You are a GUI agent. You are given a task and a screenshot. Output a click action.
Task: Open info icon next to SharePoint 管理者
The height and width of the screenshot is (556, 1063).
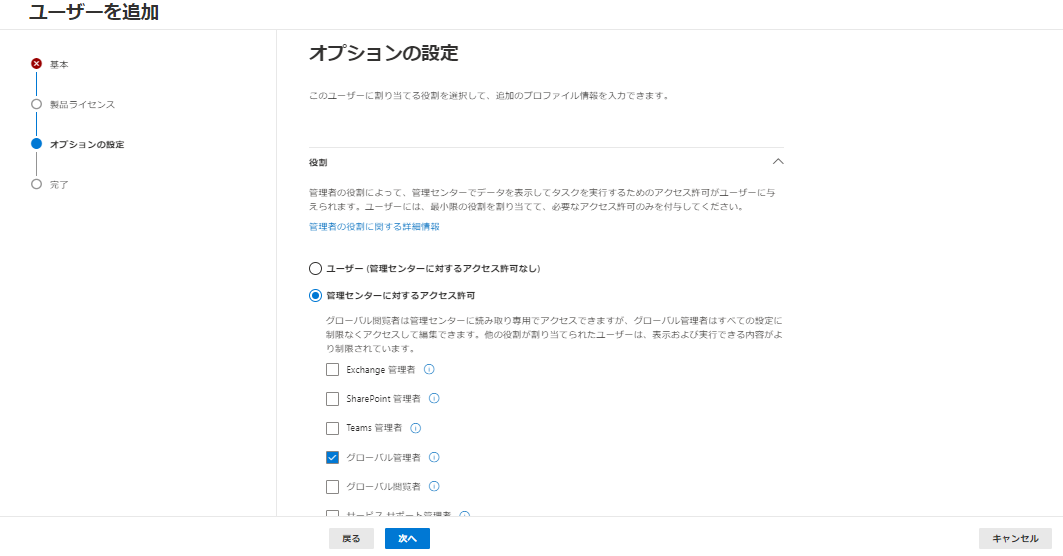pos(435,399)
